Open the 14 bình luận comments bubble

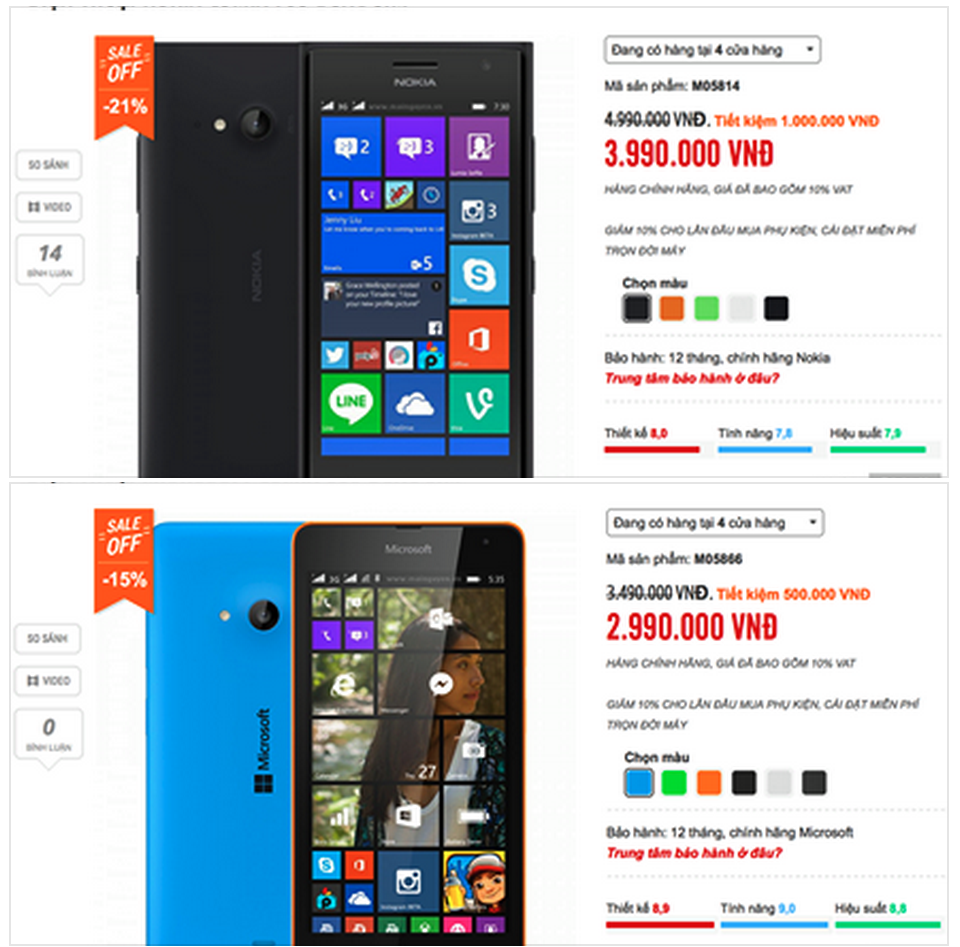point(50,261)
